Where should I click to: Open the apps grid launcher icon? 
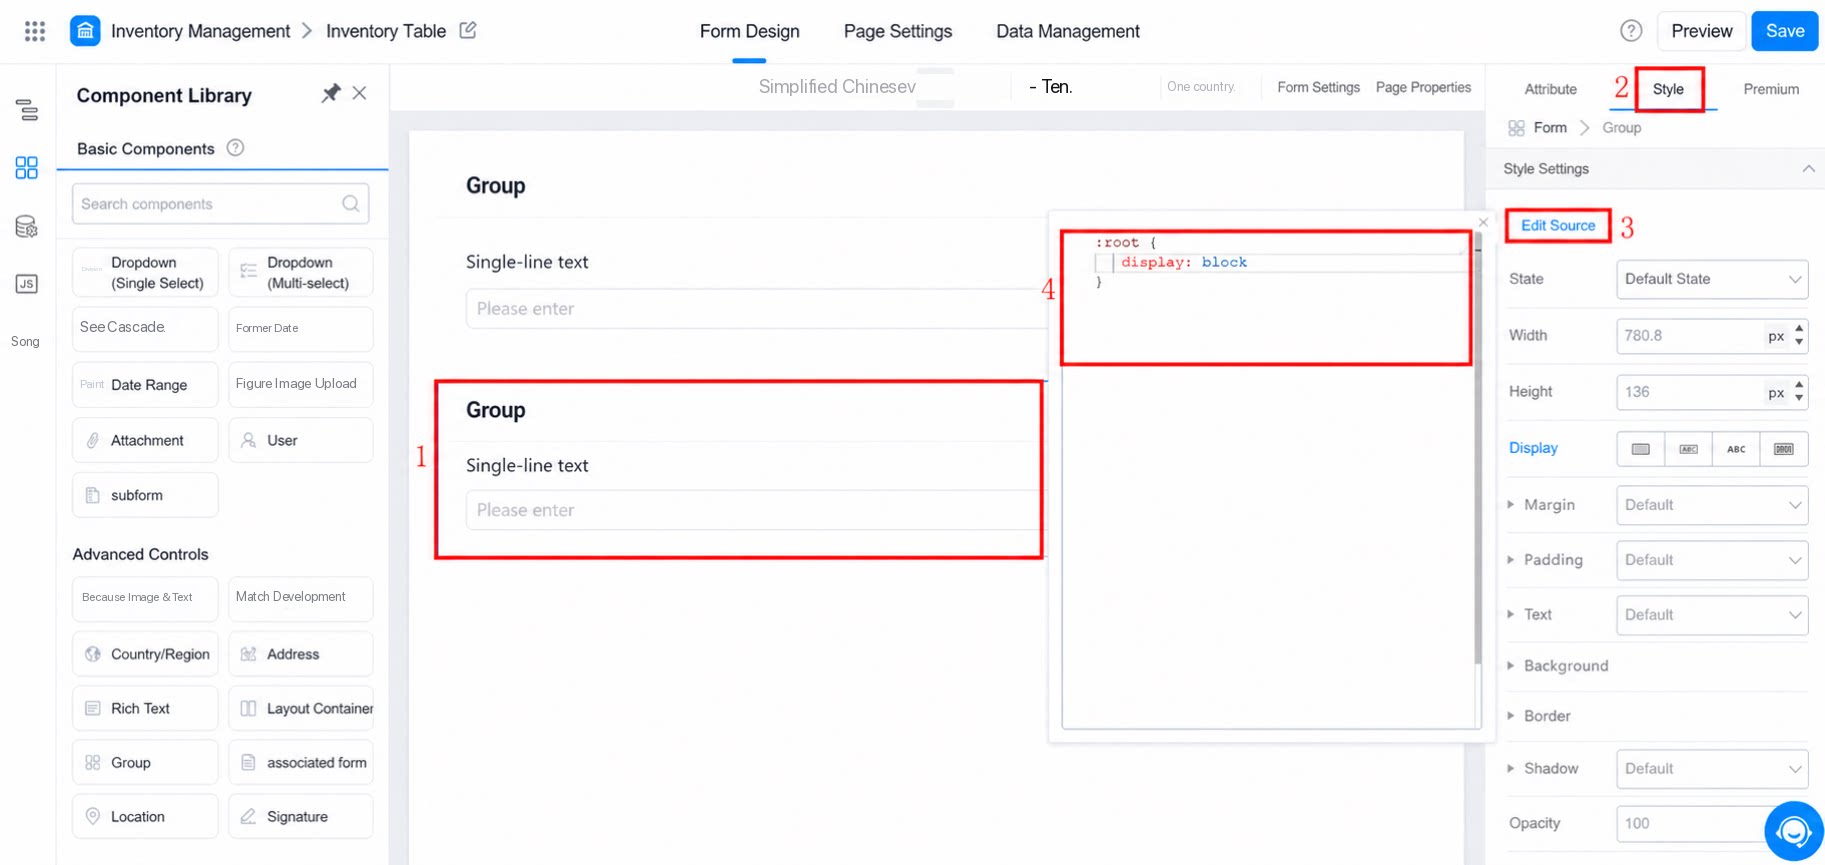click(35, 31)
